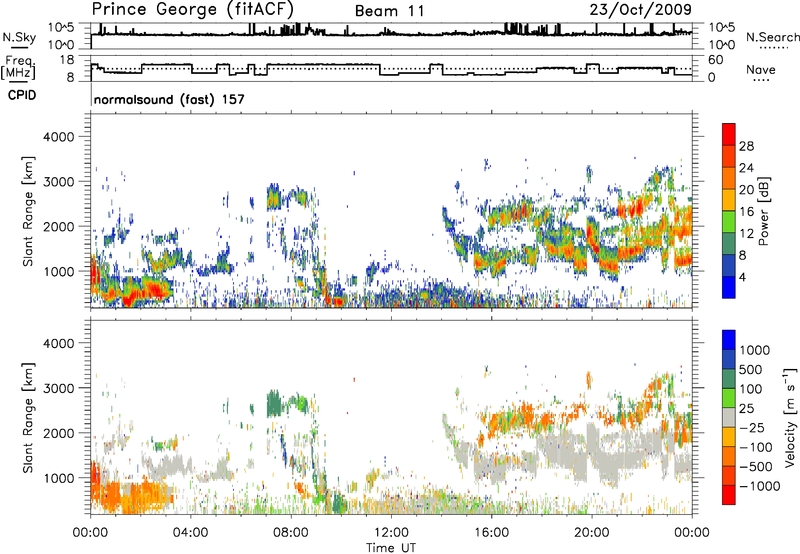Click the 'N.Sky' legend label
The height and width of the screenshot is (554, 800).
(19, 37)
